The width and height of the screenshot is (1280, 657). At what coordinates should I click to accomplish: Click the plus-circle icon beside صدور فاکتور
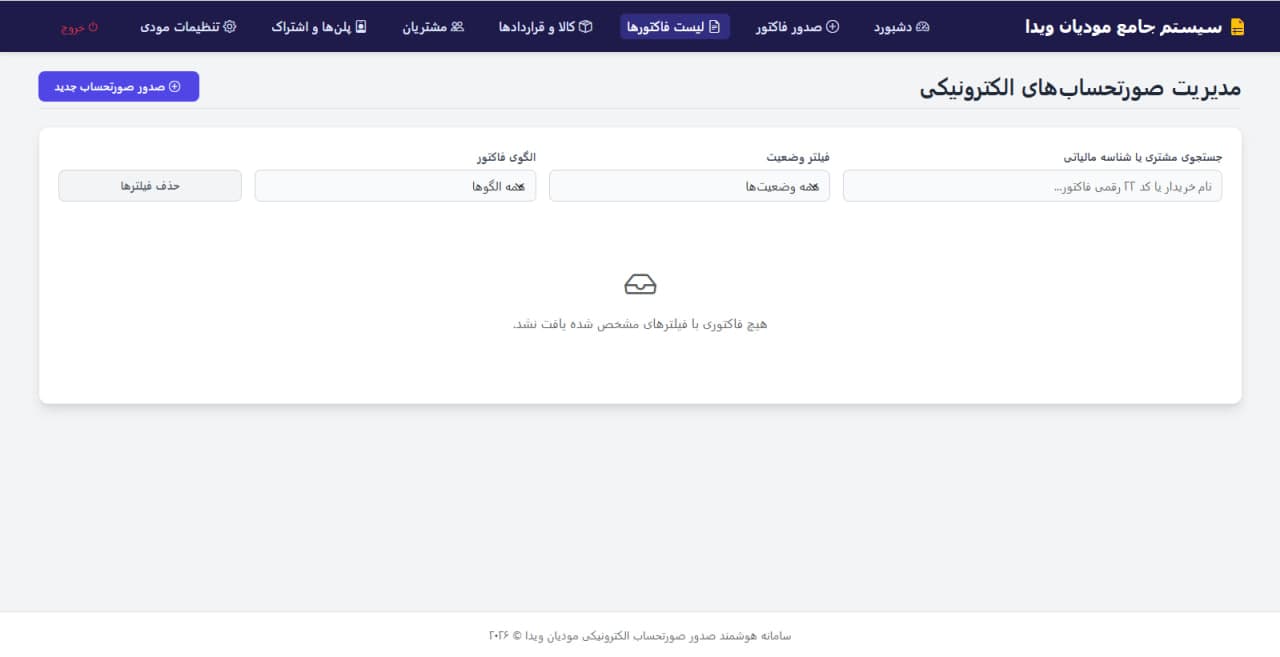pyautogui.click(x=832, y=27)
